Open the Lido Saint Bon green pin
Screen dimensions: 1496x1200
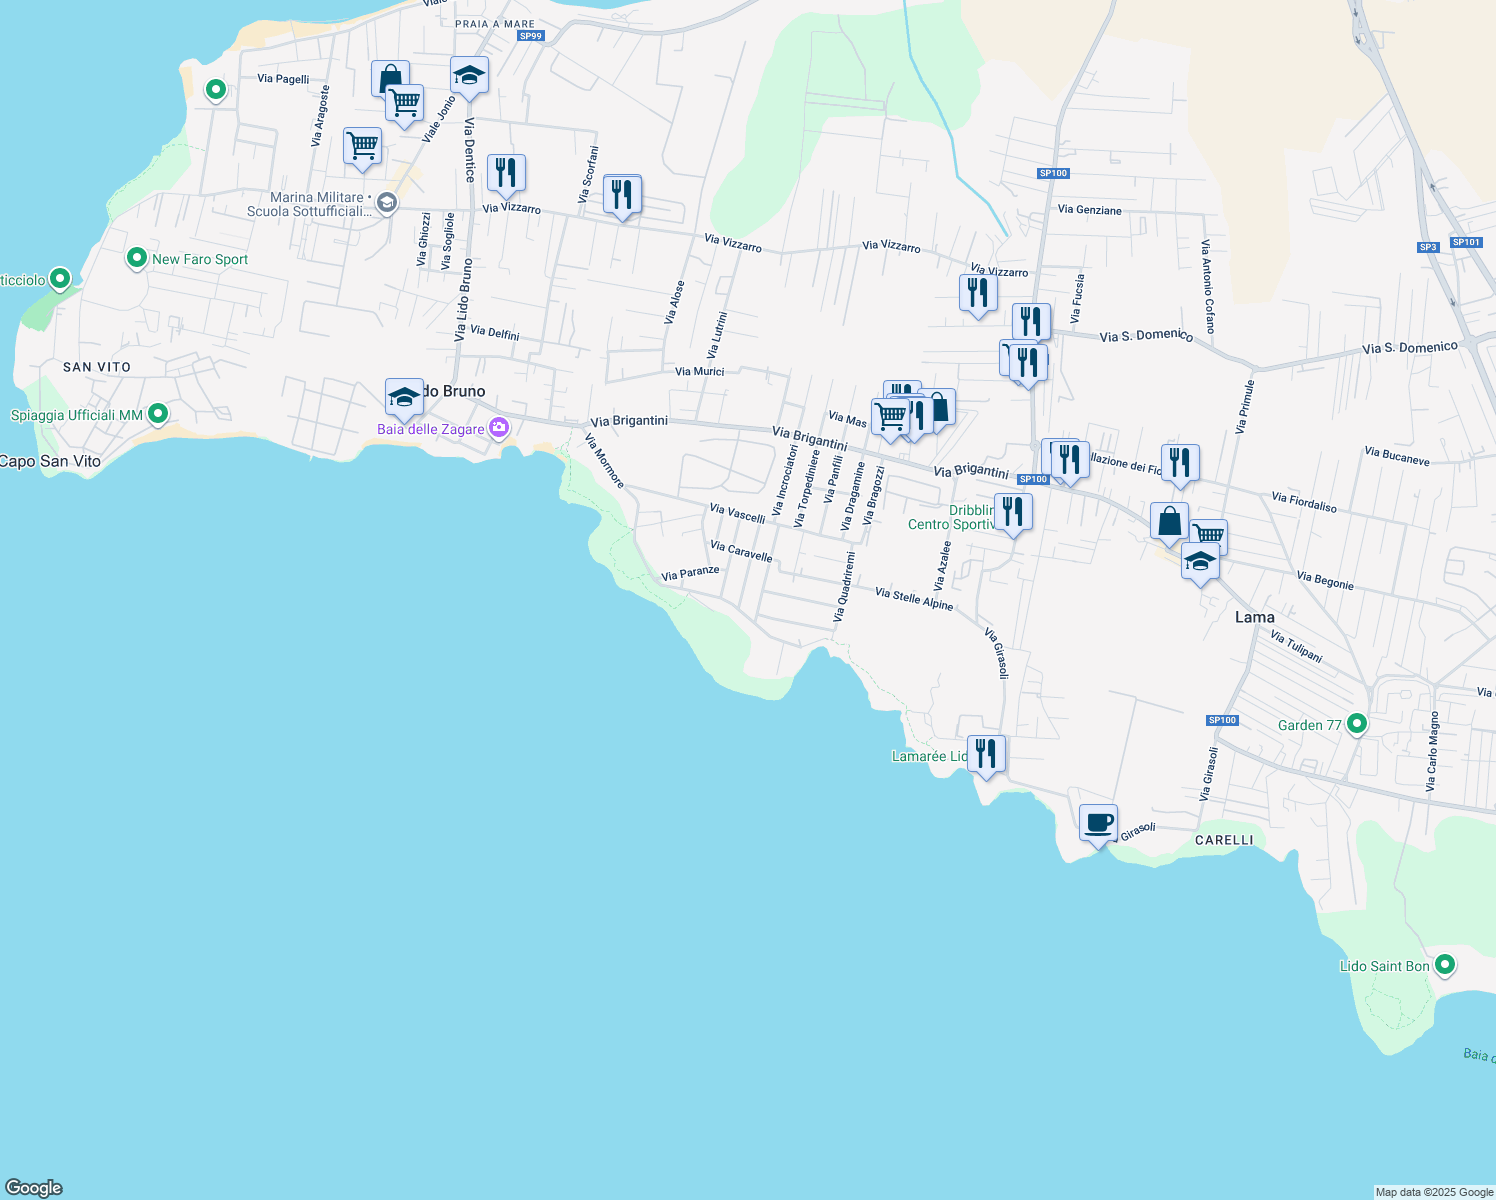pyautogui.click(x=1444, y=965)
